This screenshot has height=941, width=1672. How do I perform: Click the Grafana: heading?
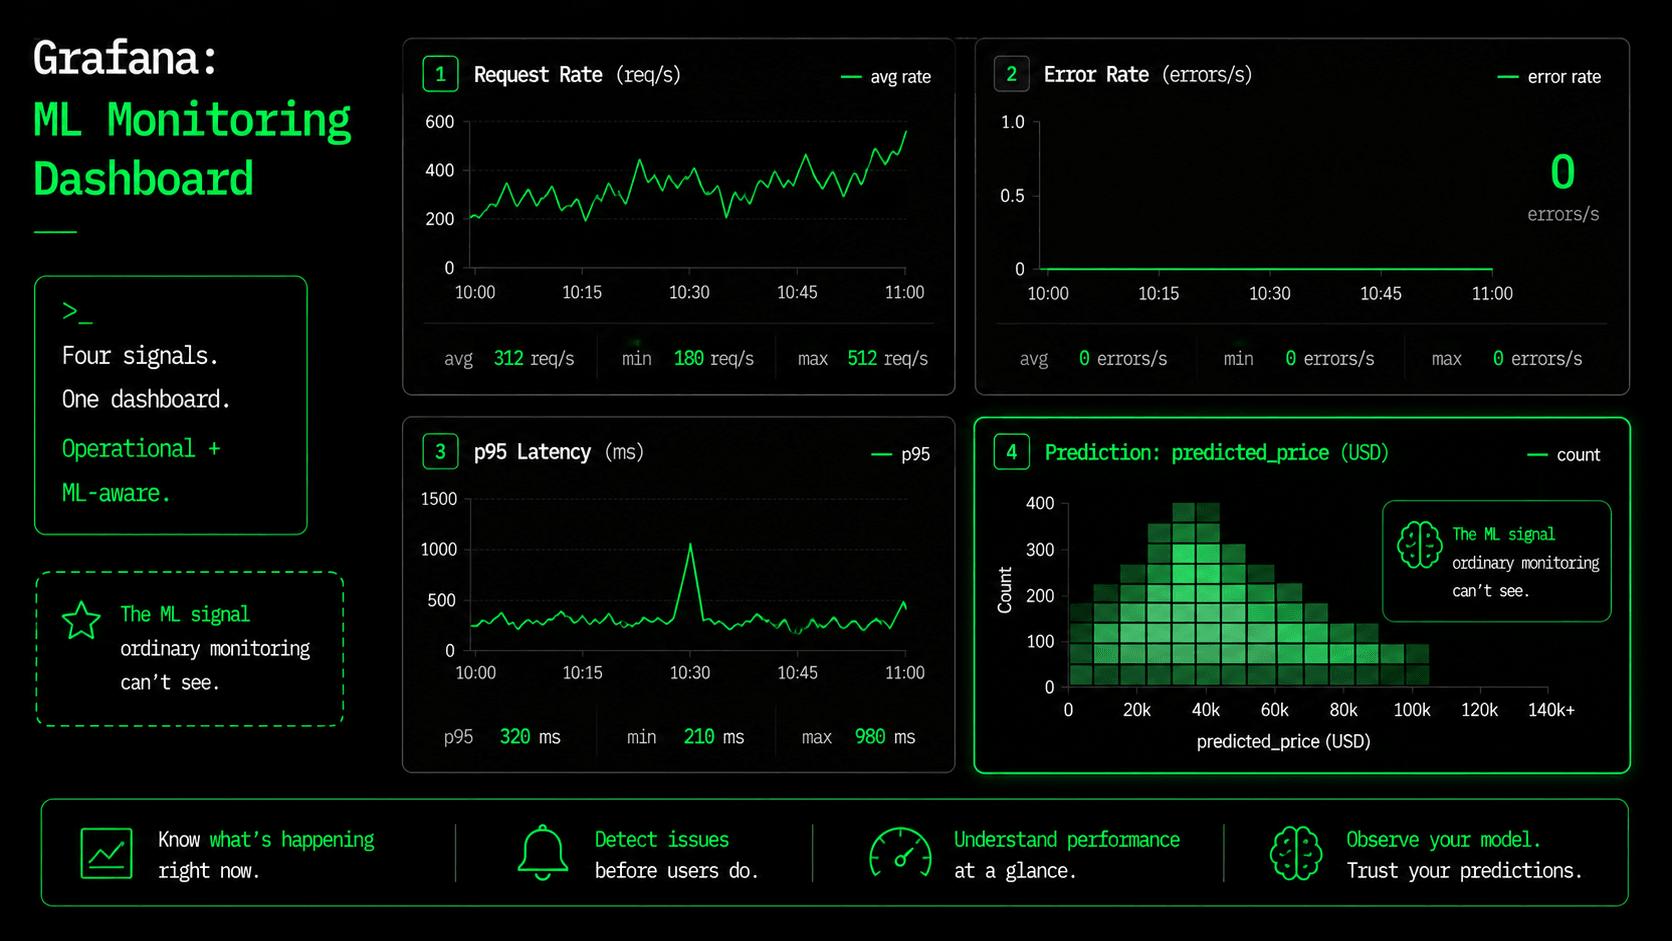coord(125,58)
